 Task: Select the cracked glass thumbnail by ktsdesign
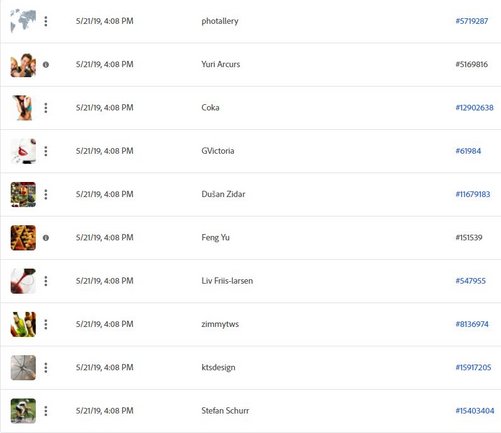click(x=23, y=368)
